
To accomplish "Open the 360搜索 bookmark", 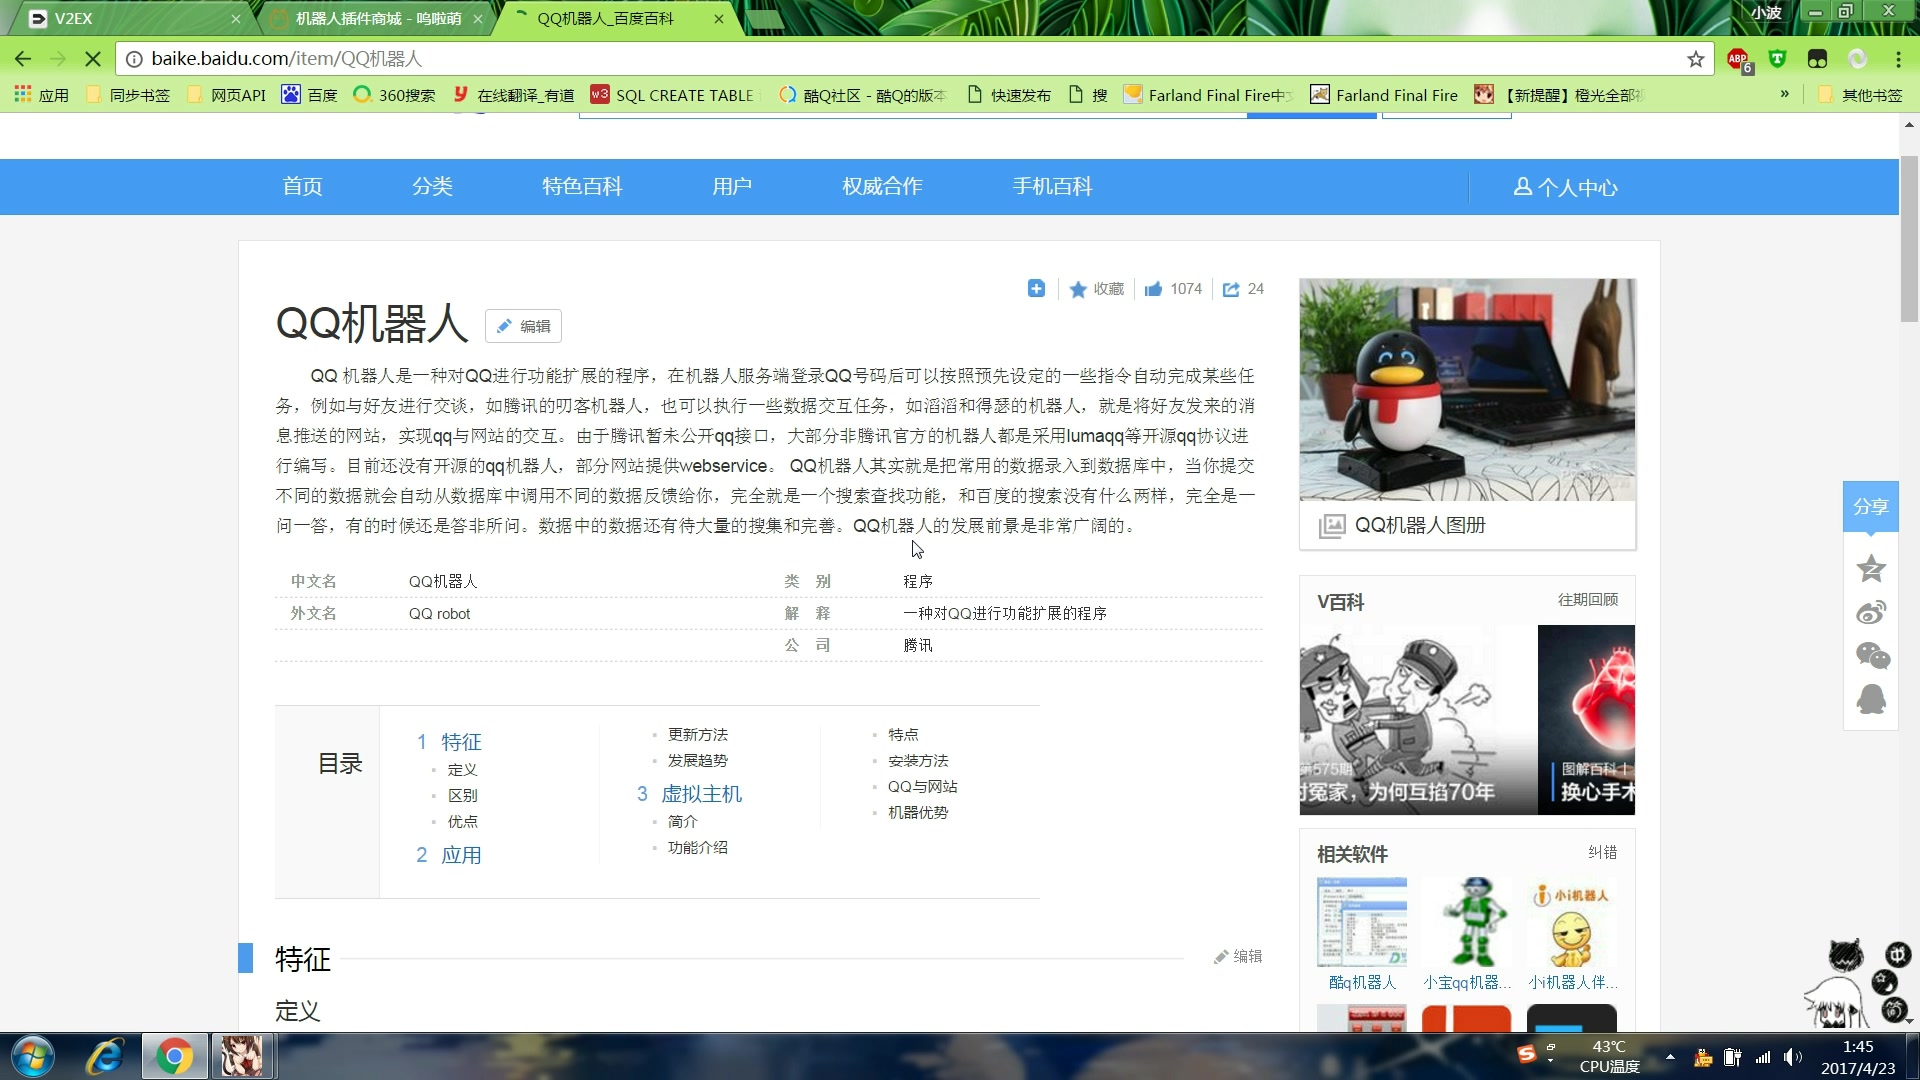I will tap(395, 95).
